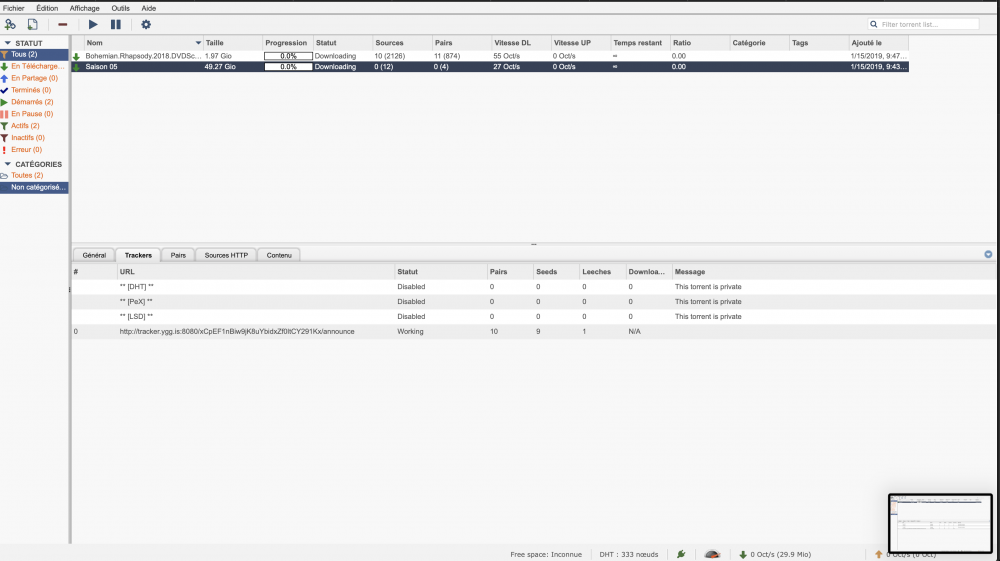Click the add torrent link toolbar icon
The image size is (1000, 561).
(10, 24)
